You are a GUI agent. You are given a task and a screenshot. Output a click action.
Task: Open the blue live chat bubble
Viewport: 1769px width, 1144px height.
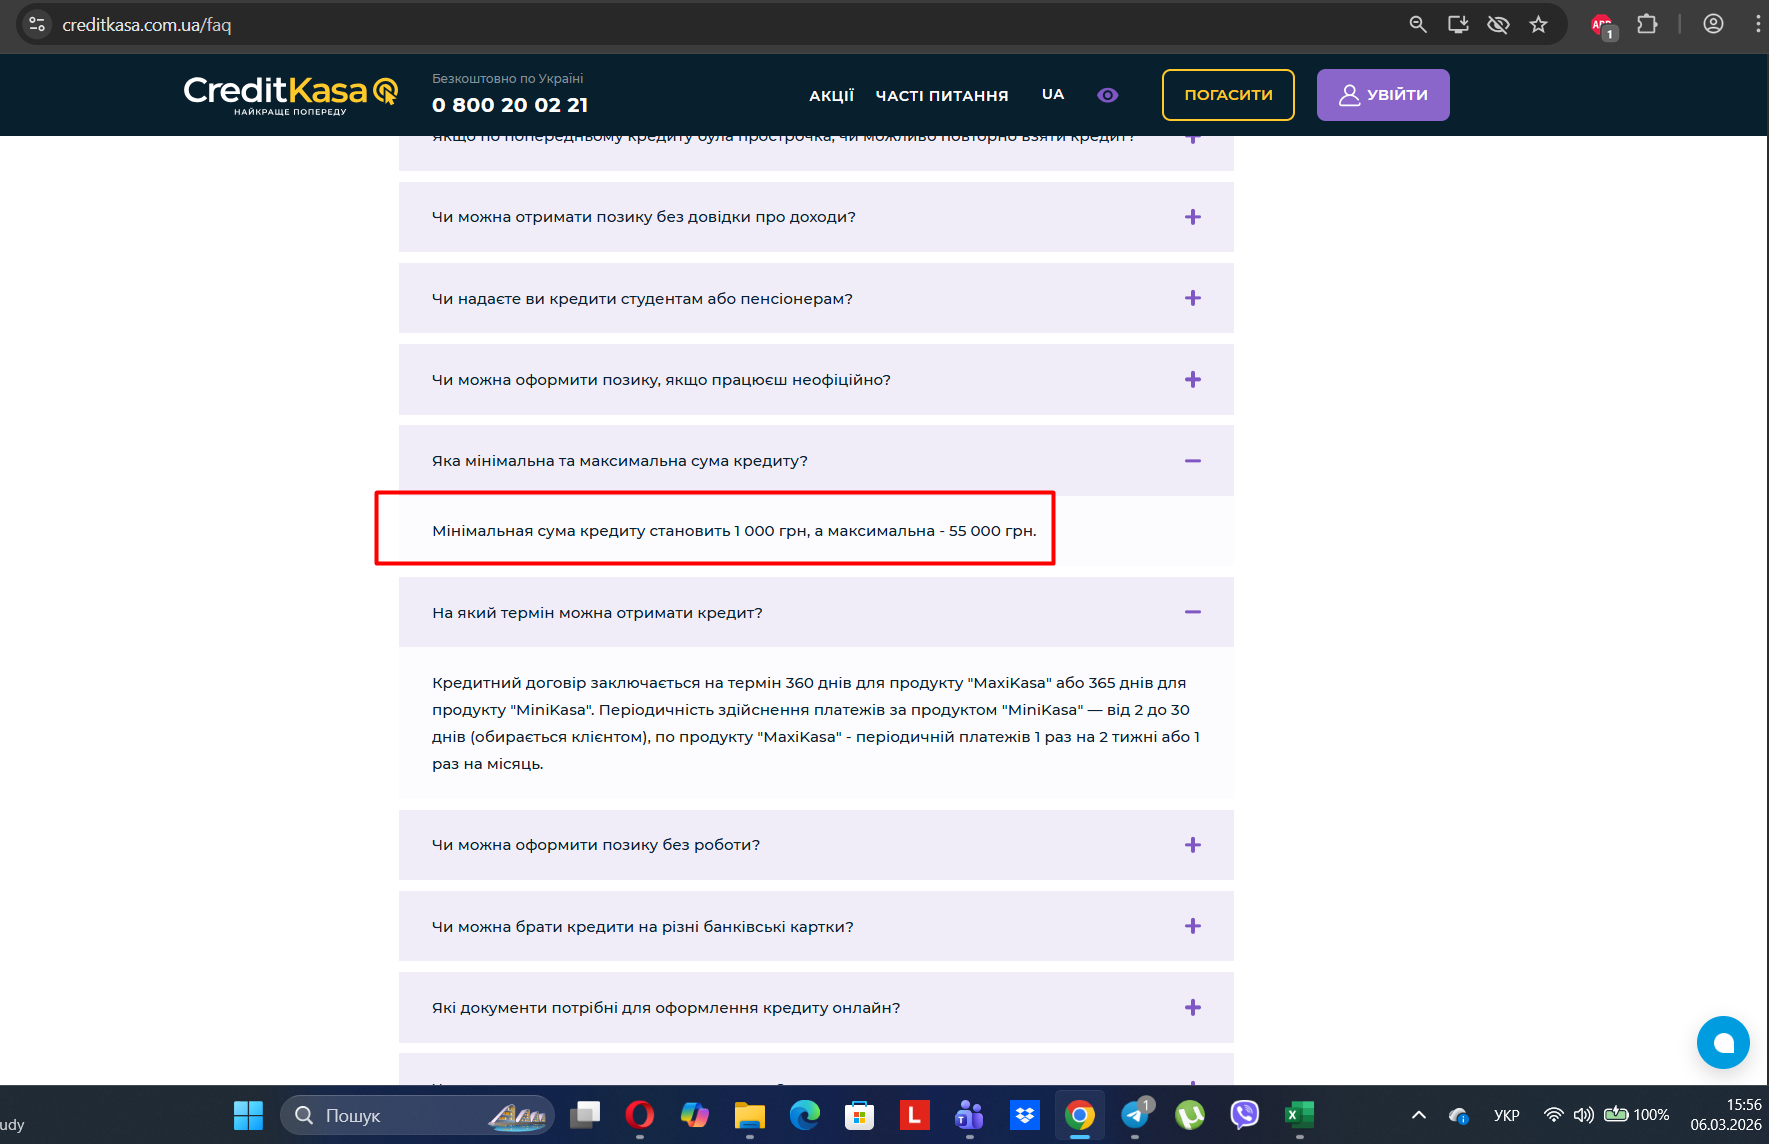click(1723, 1042)
